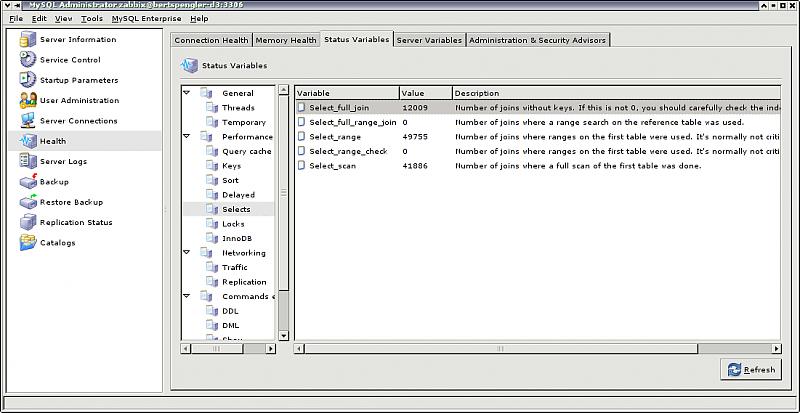Open the MySQL Enterprise menu

(146, 18)
